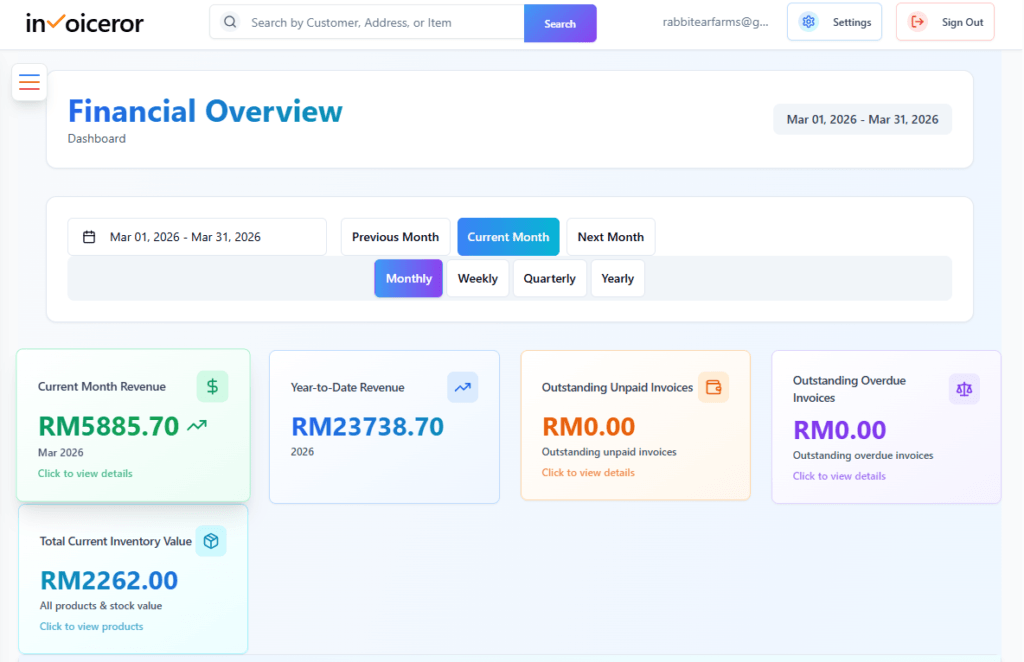Click the invoice icon on Outstanding Unpaid Invoices card
The height and width of the screenshot is (662, 1024).
[x=714, y=387]
